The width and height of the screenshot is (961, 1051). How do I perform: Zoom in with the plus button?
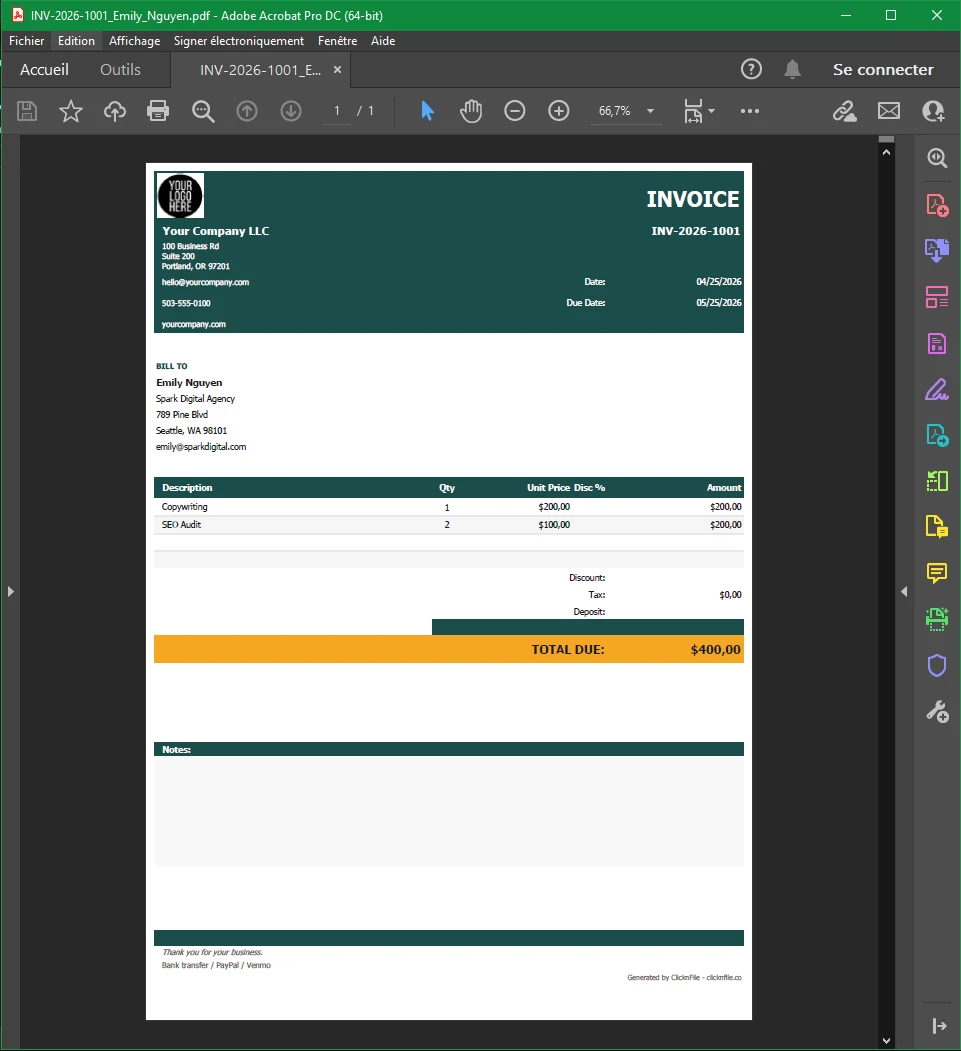point(558,111)
